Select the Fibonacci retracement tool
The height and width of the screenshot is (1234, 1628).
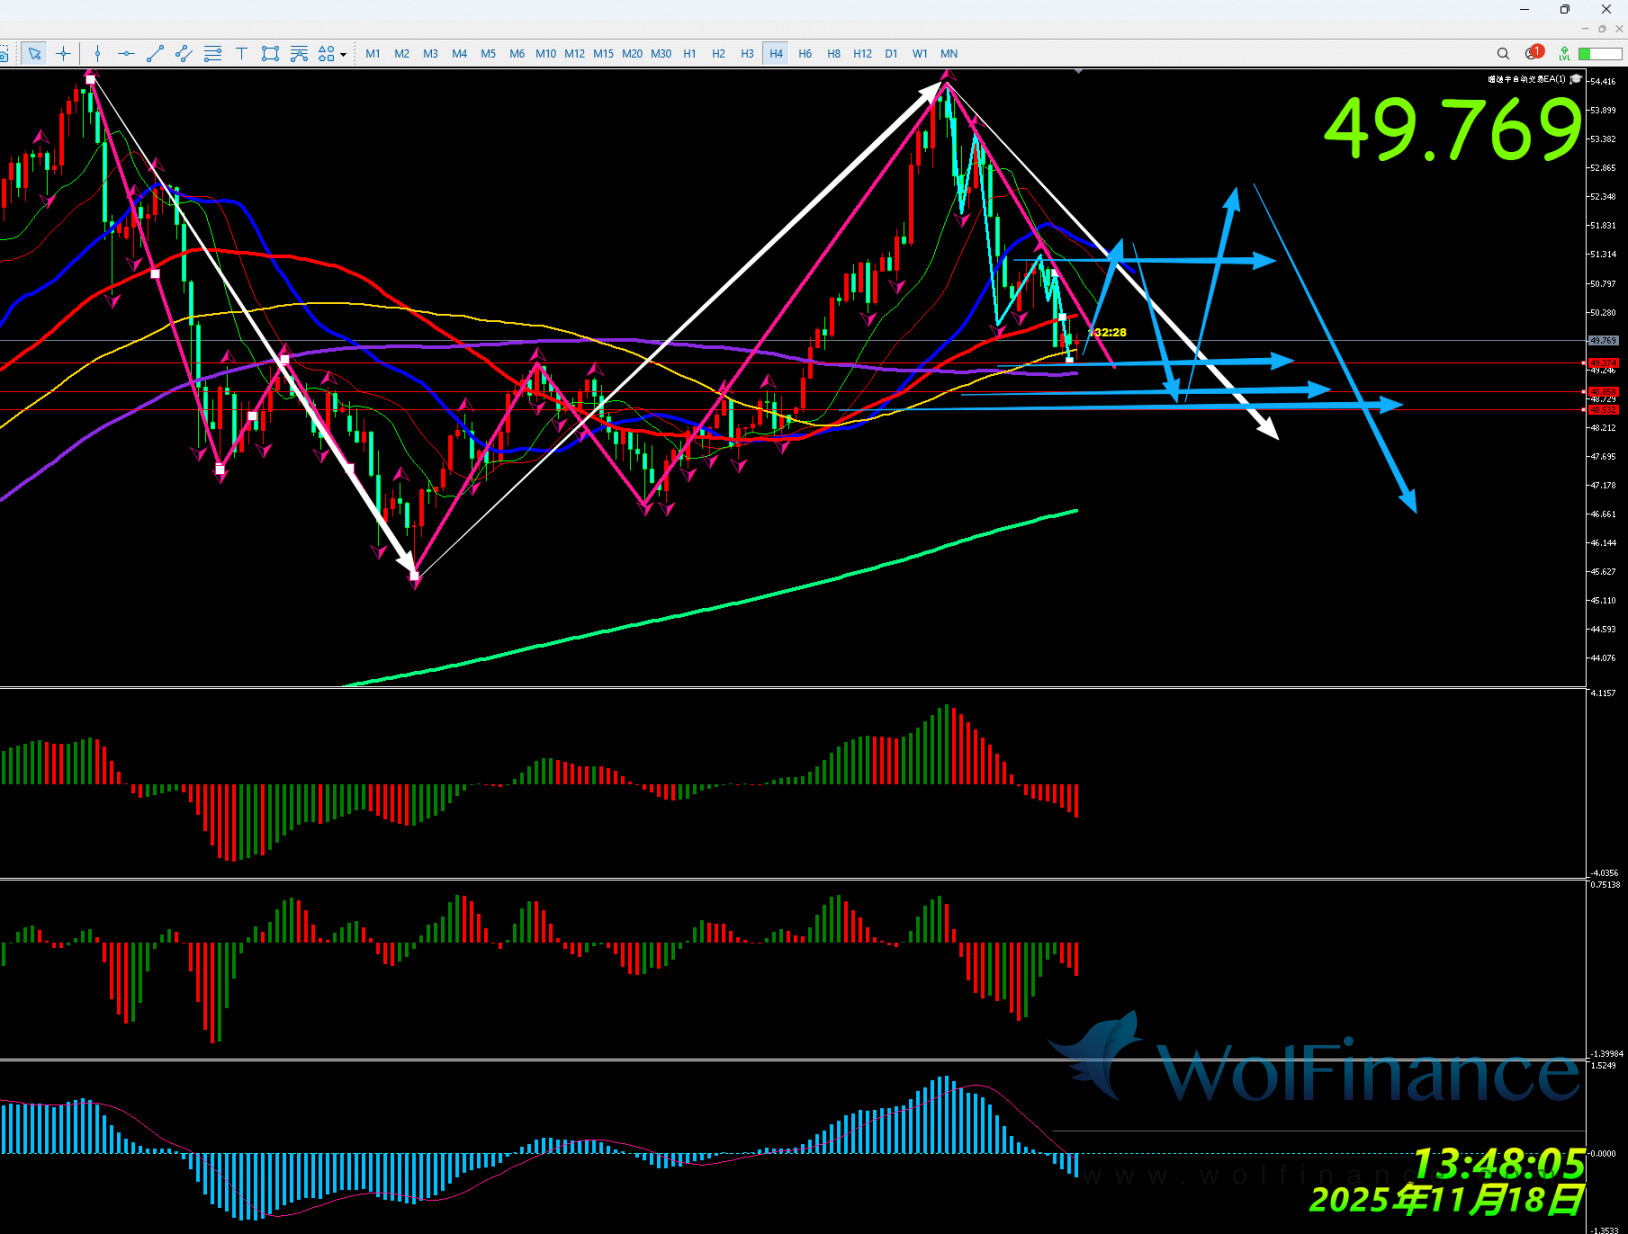(212, 54)
